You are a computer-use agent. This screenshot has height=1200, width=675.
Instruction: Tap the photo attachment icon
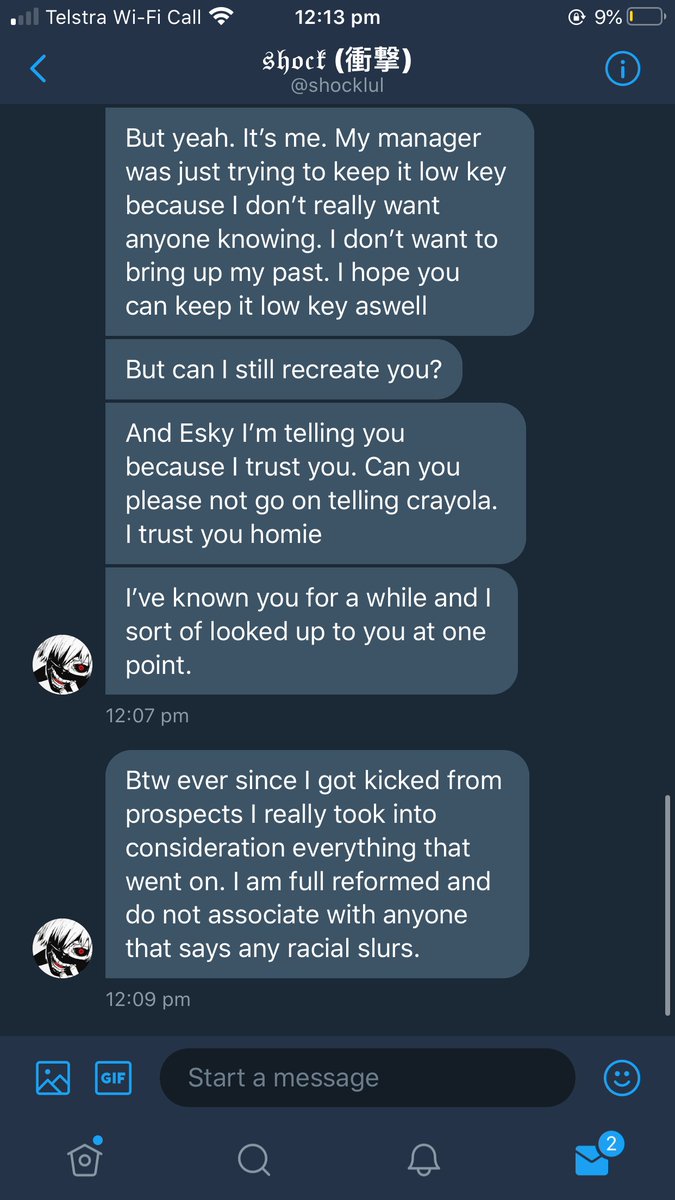[53, 1077]
